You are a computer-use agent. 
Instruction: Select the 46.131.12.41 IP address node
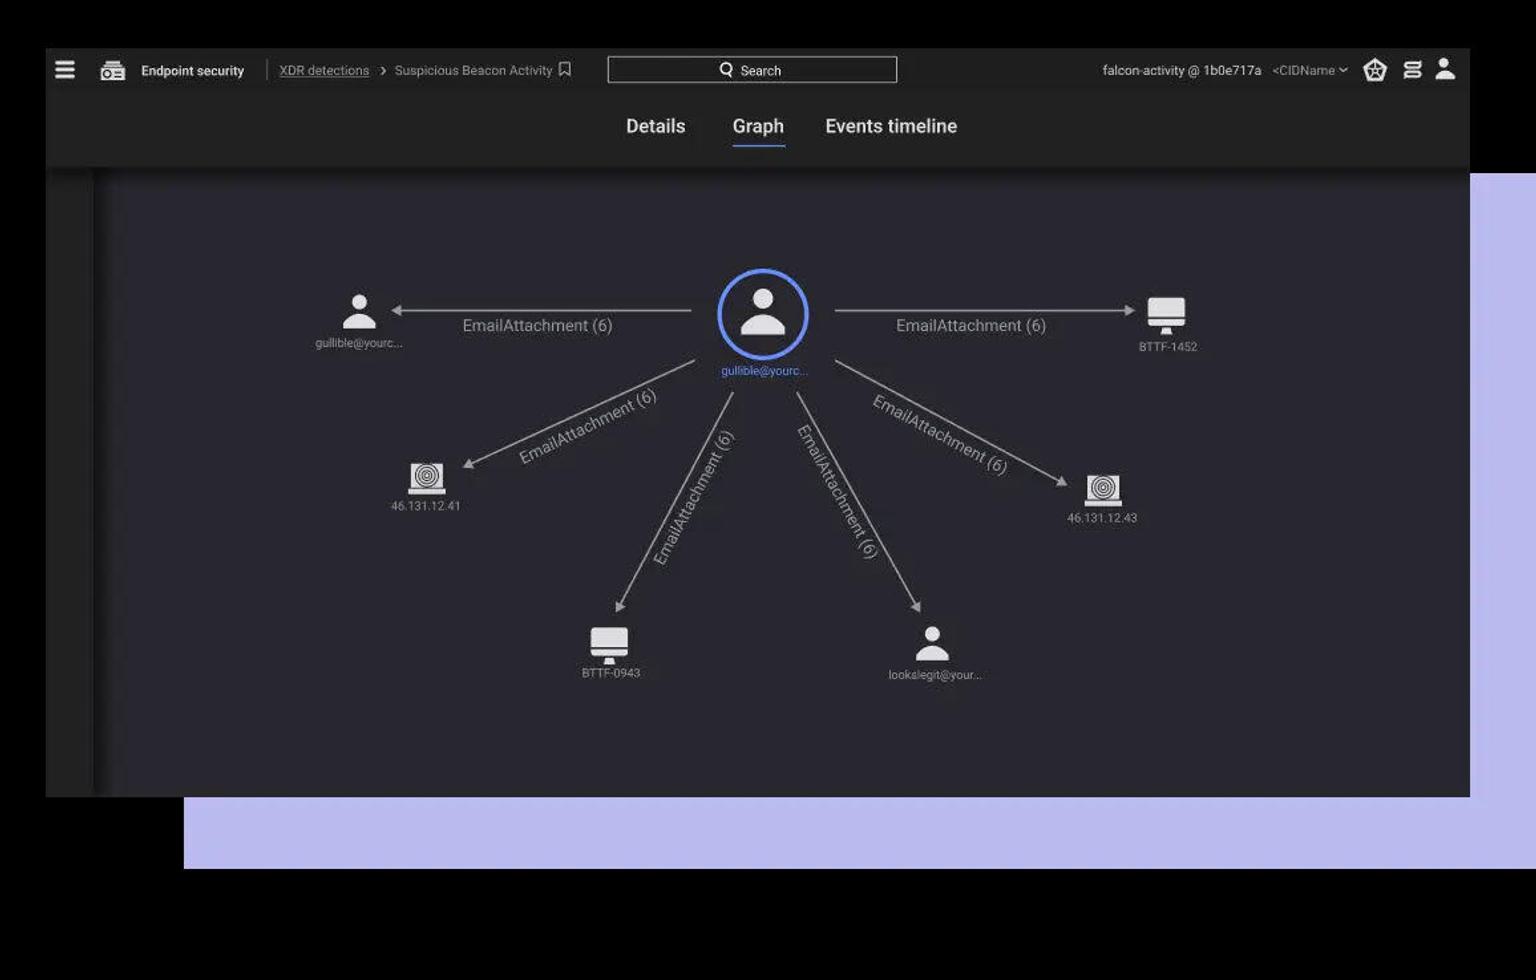(427, 478)
